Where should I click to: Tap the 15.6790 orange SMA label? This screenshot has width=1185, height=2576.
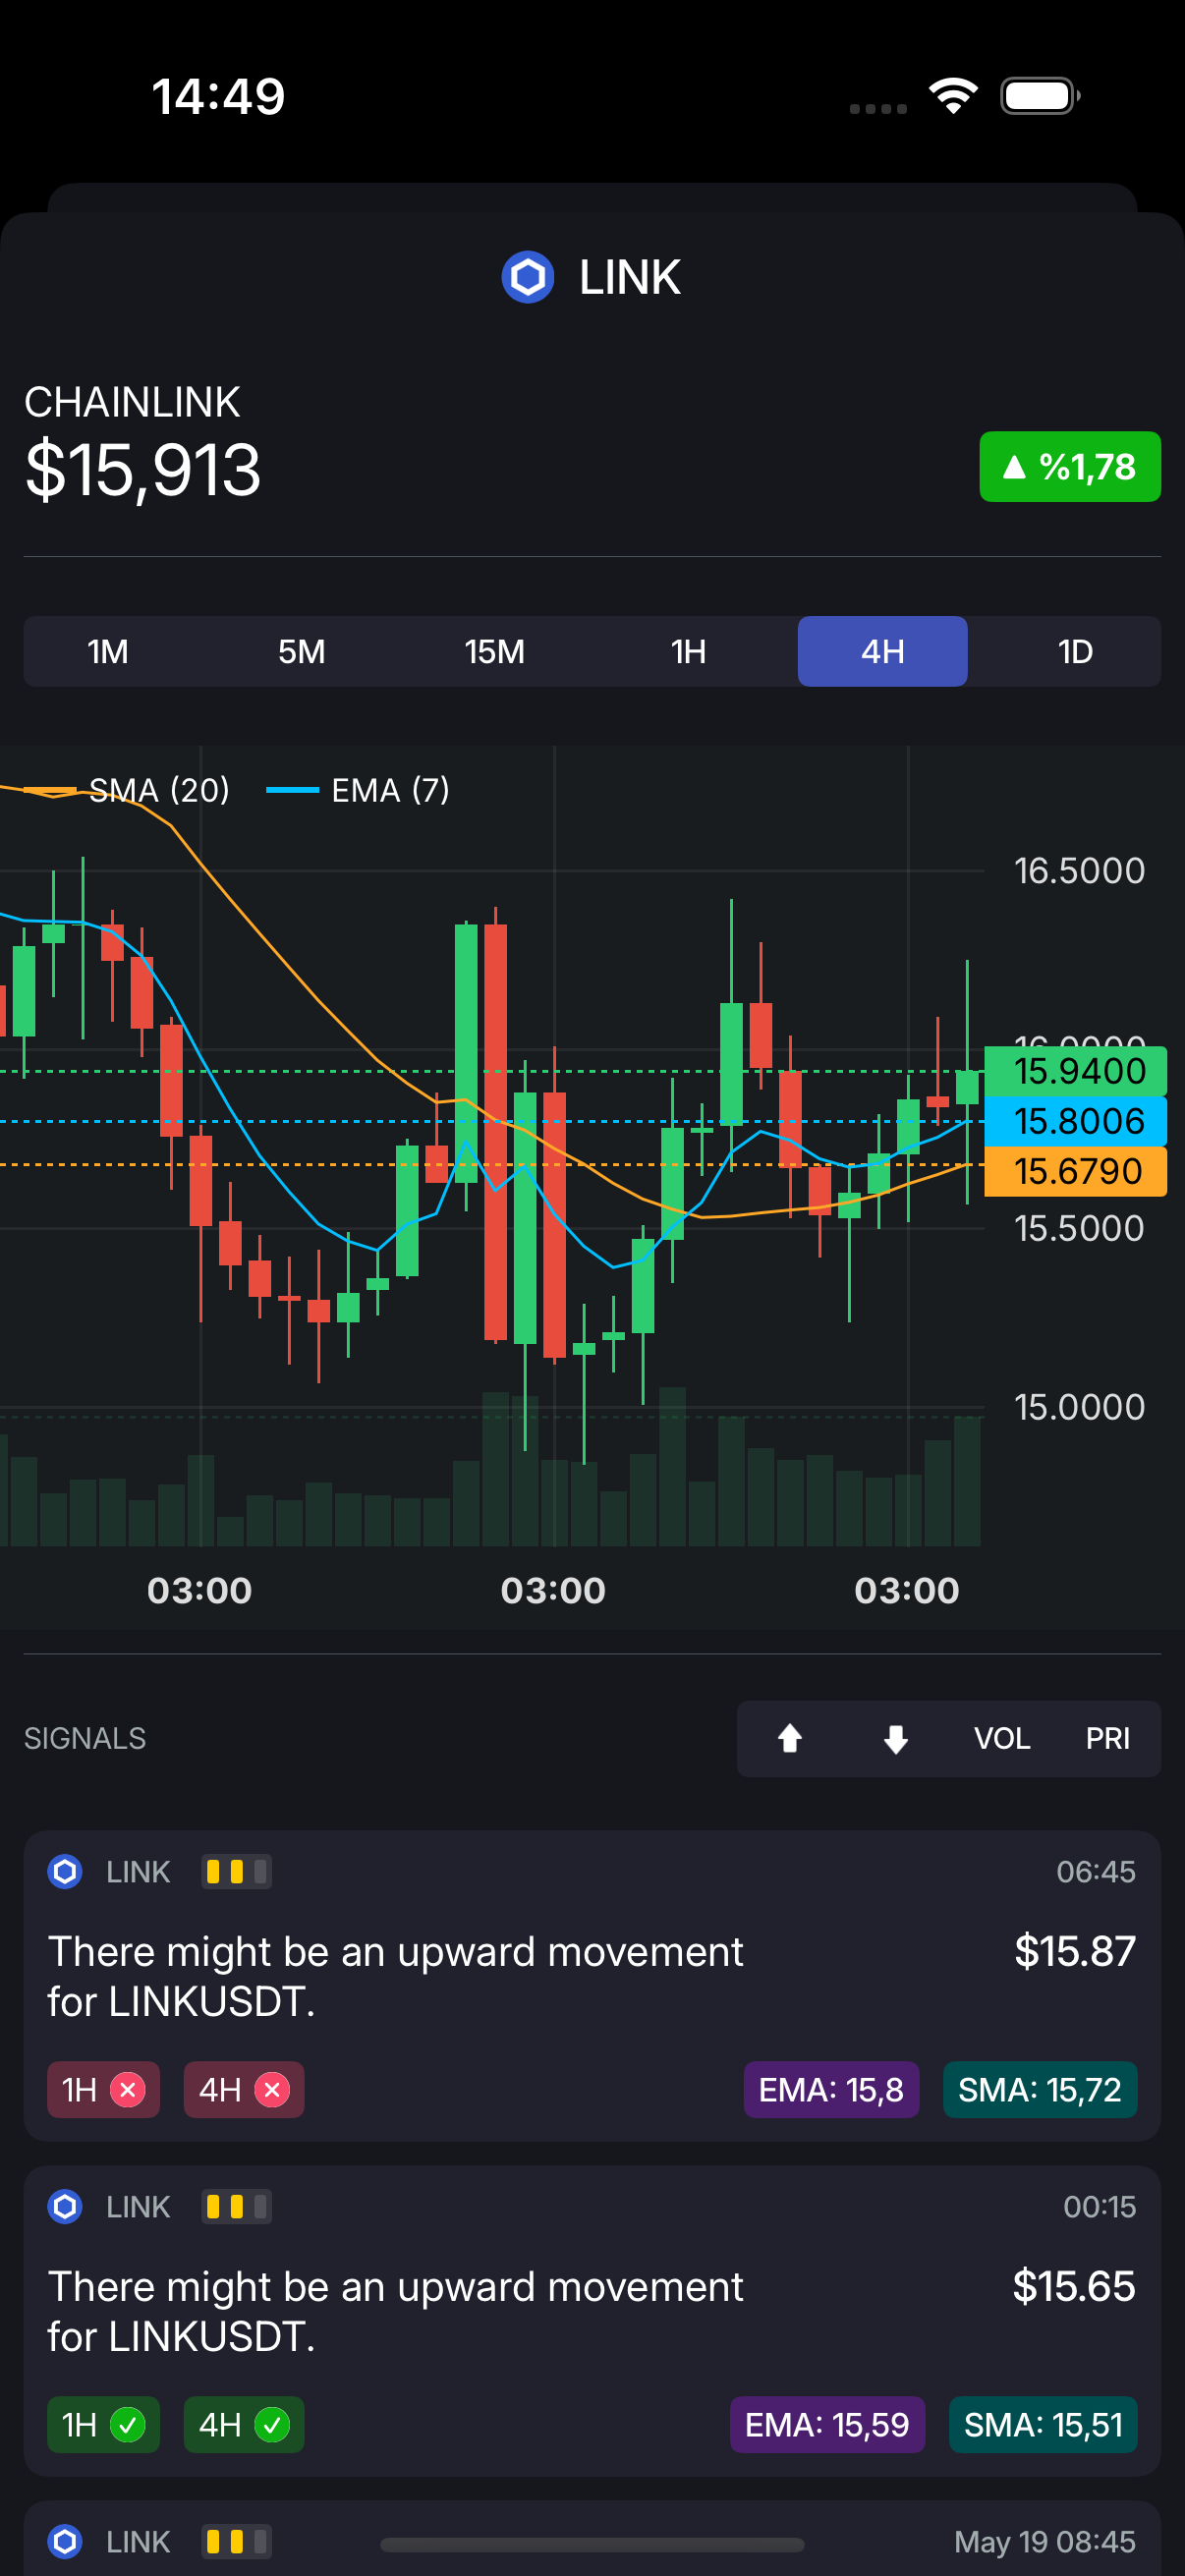(1075, 1171)
